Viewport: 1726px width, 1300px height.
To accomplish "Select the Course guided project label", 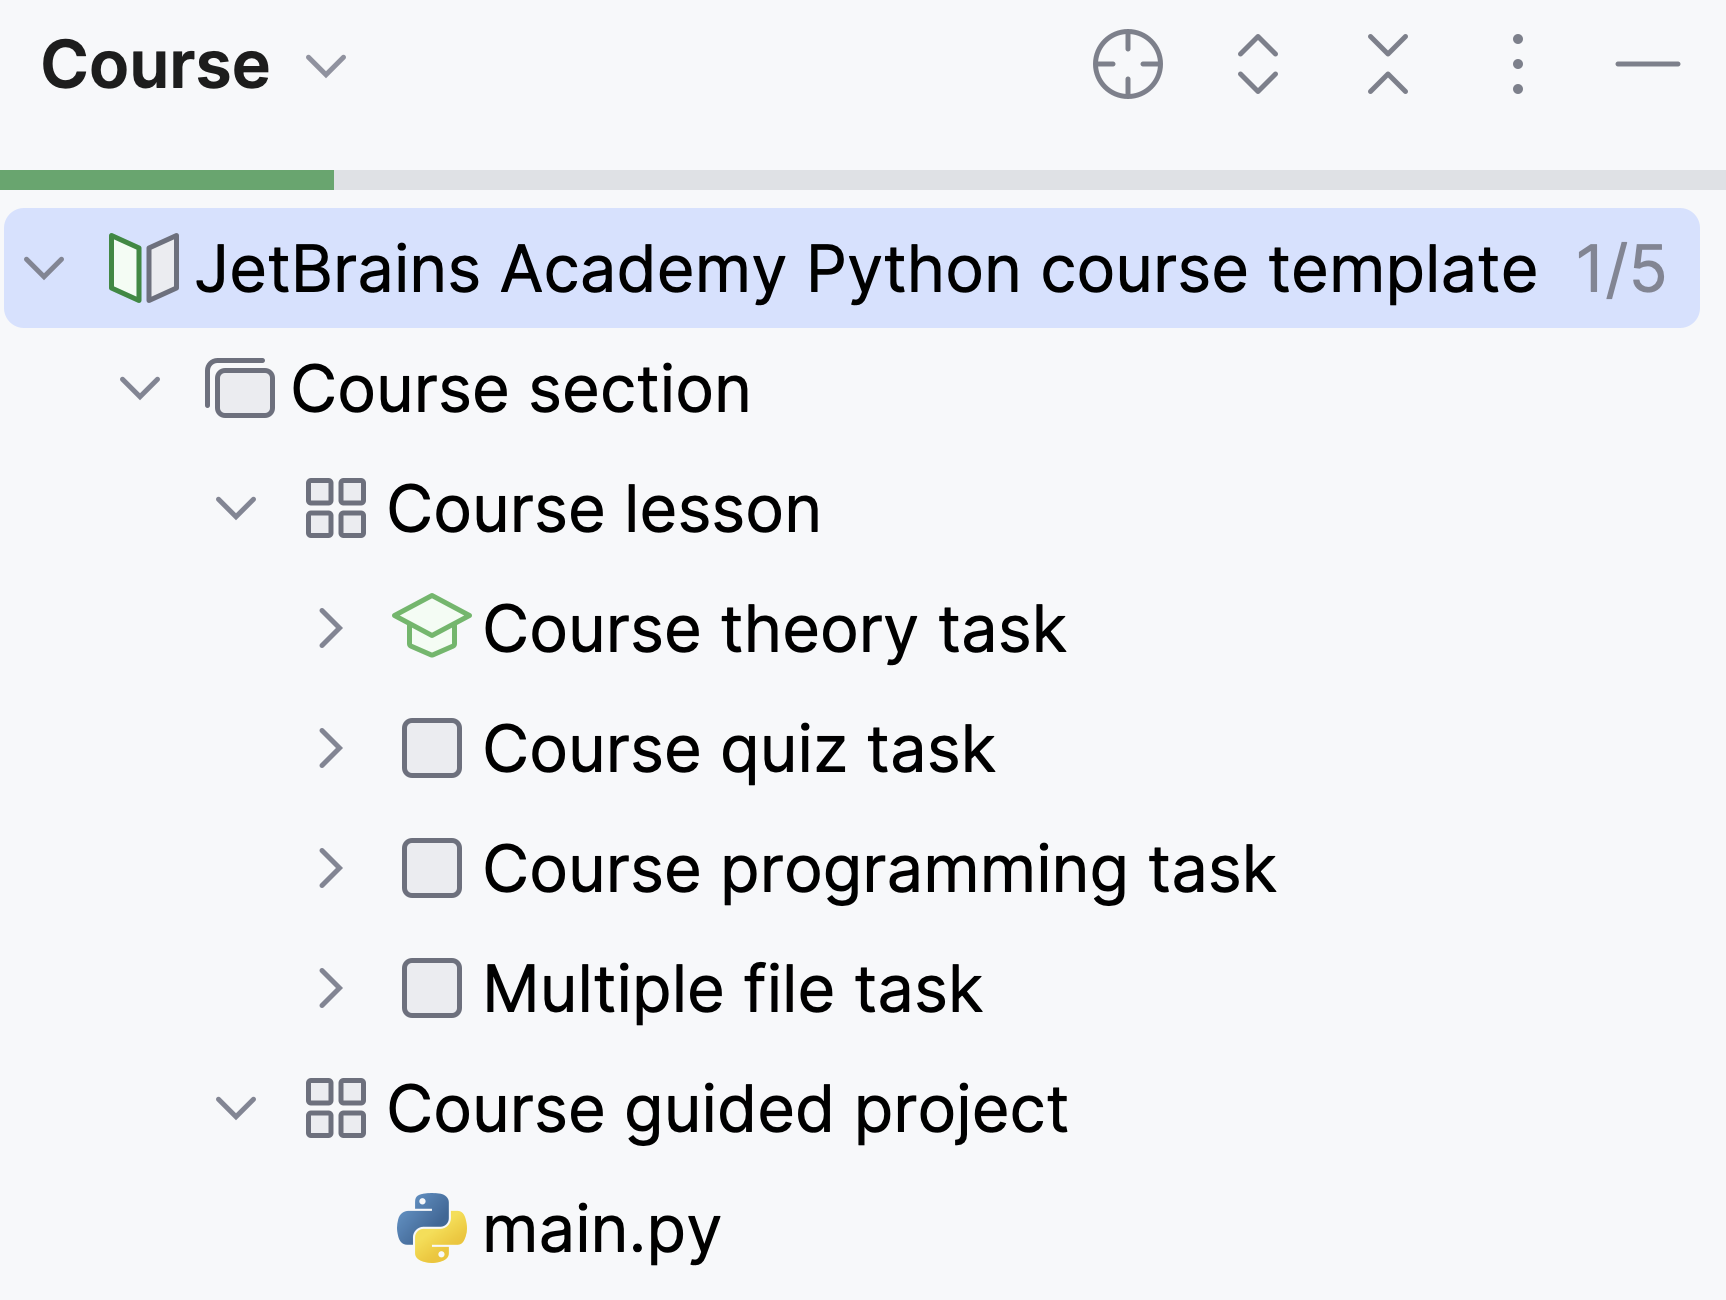I will tap(728, 1110).
